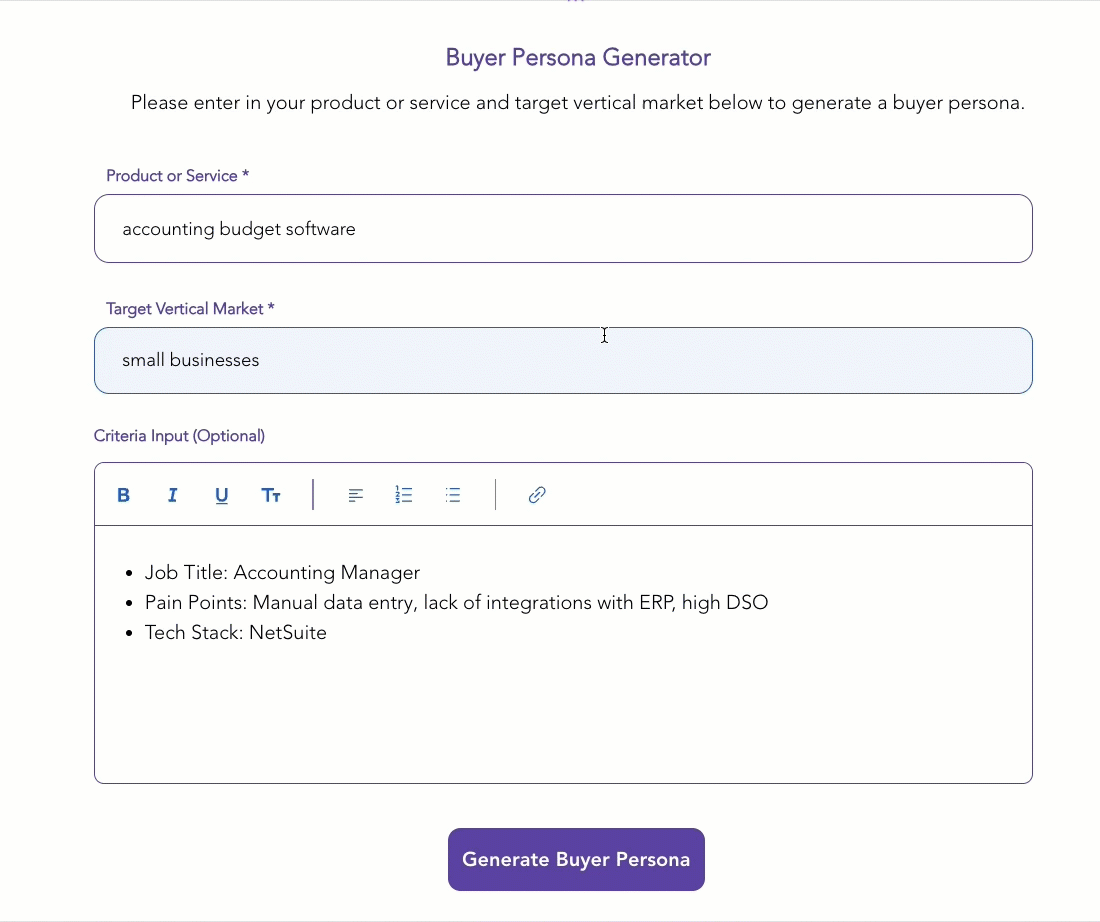Place cursor after Tech Stack: NetSuite

pos(328,633)
